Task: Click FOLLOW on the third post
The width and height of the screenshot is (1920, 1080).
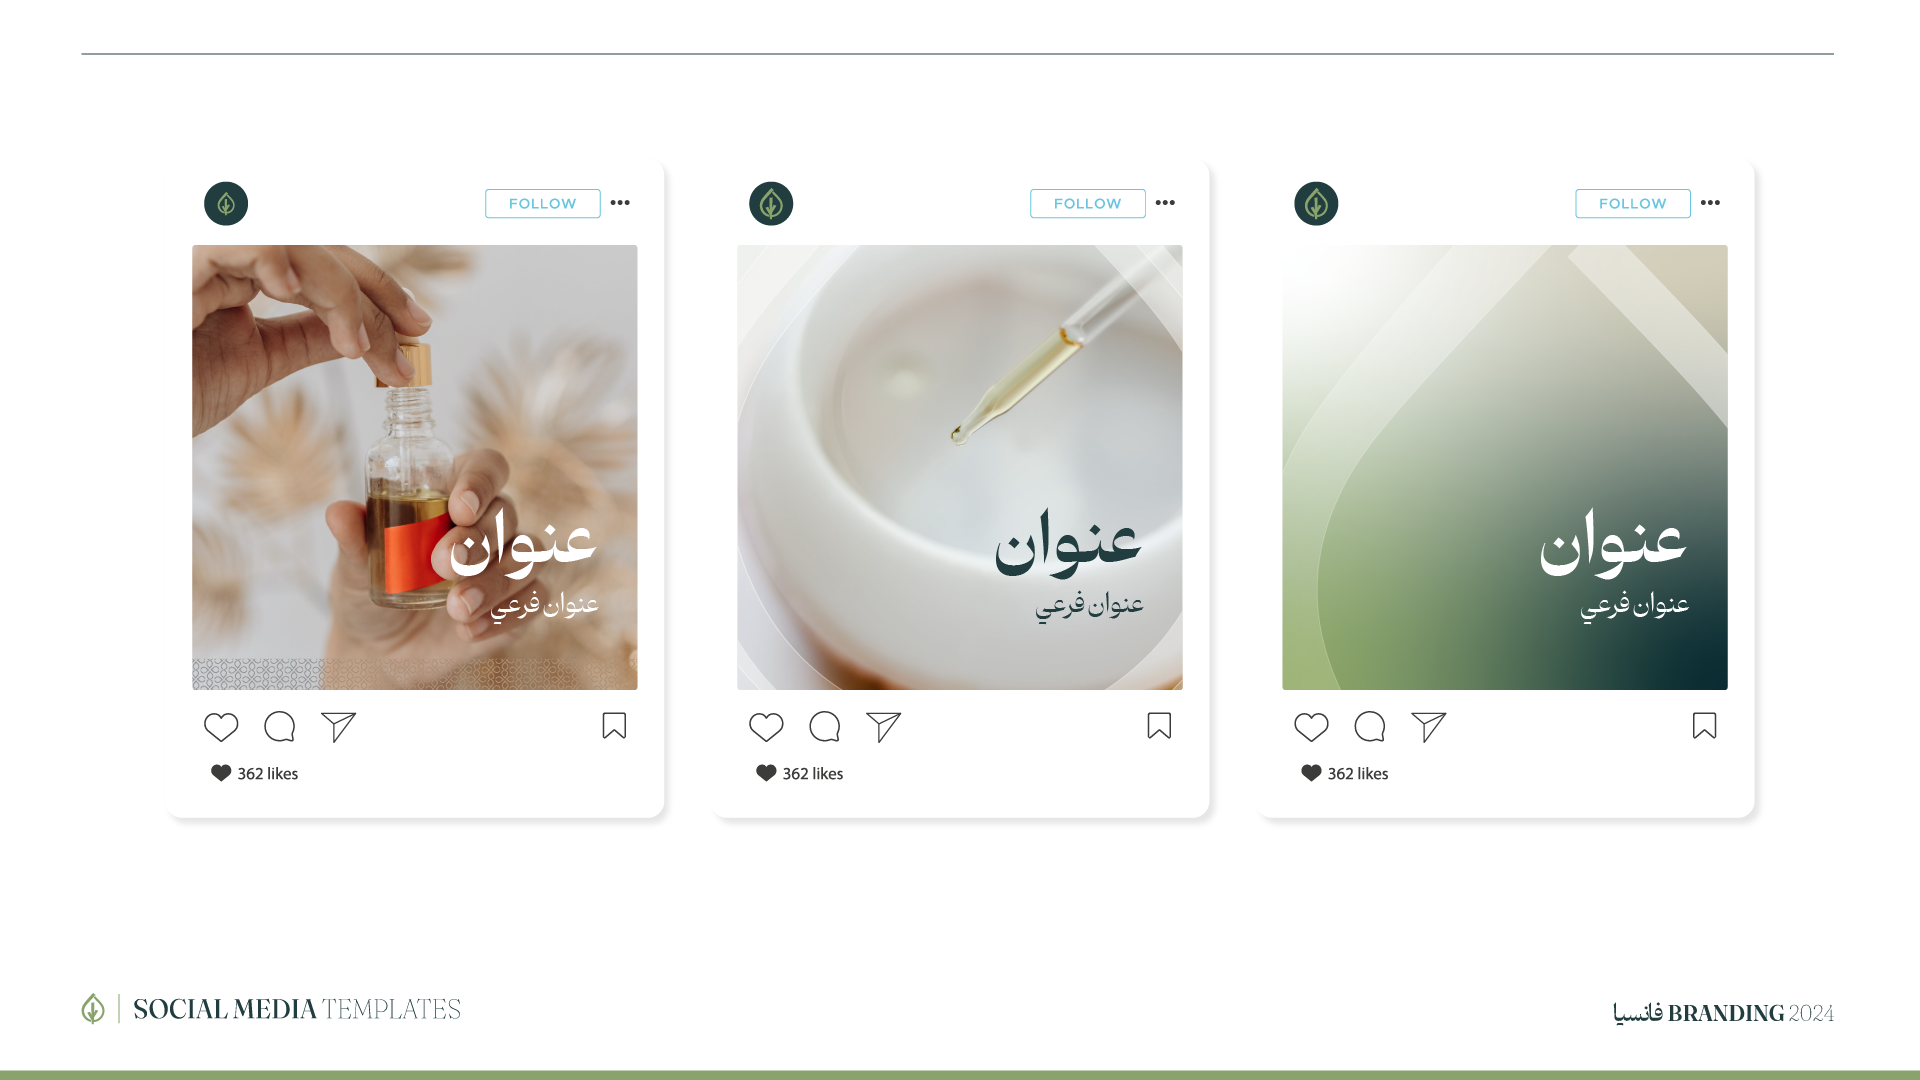Action: [x=1633, y=203]
